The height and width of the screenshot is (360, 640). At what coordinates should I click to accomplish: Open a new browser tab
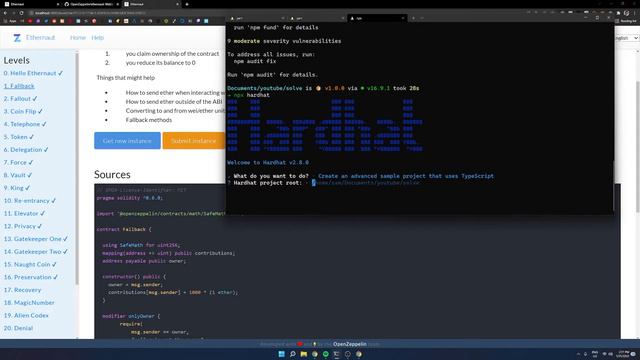[187, 4]
